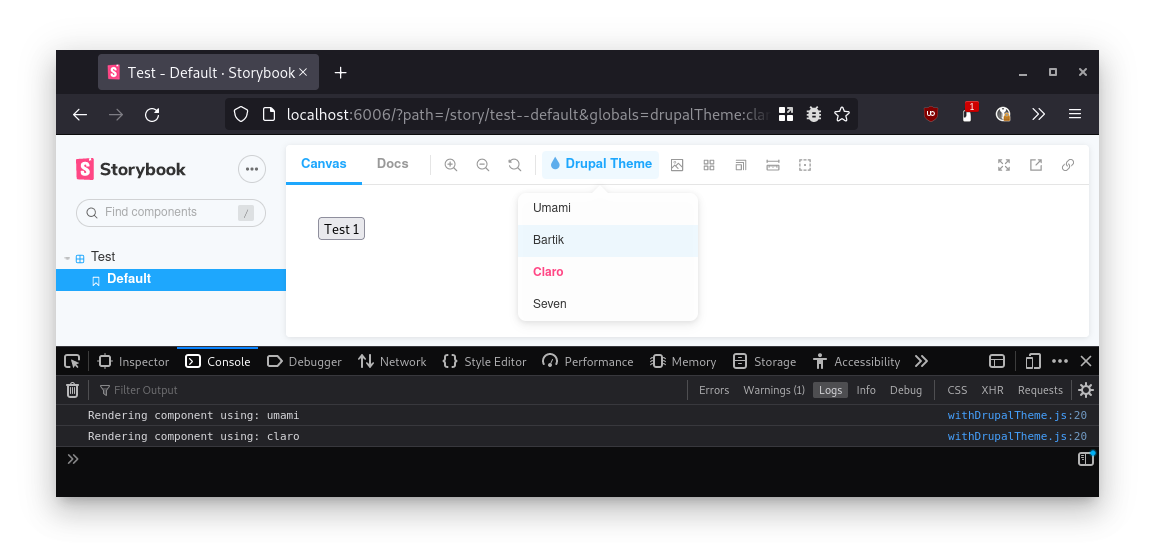Choose Umami from theme list
The height and width of the screenshot is (559, 1155).
point(608,208)
